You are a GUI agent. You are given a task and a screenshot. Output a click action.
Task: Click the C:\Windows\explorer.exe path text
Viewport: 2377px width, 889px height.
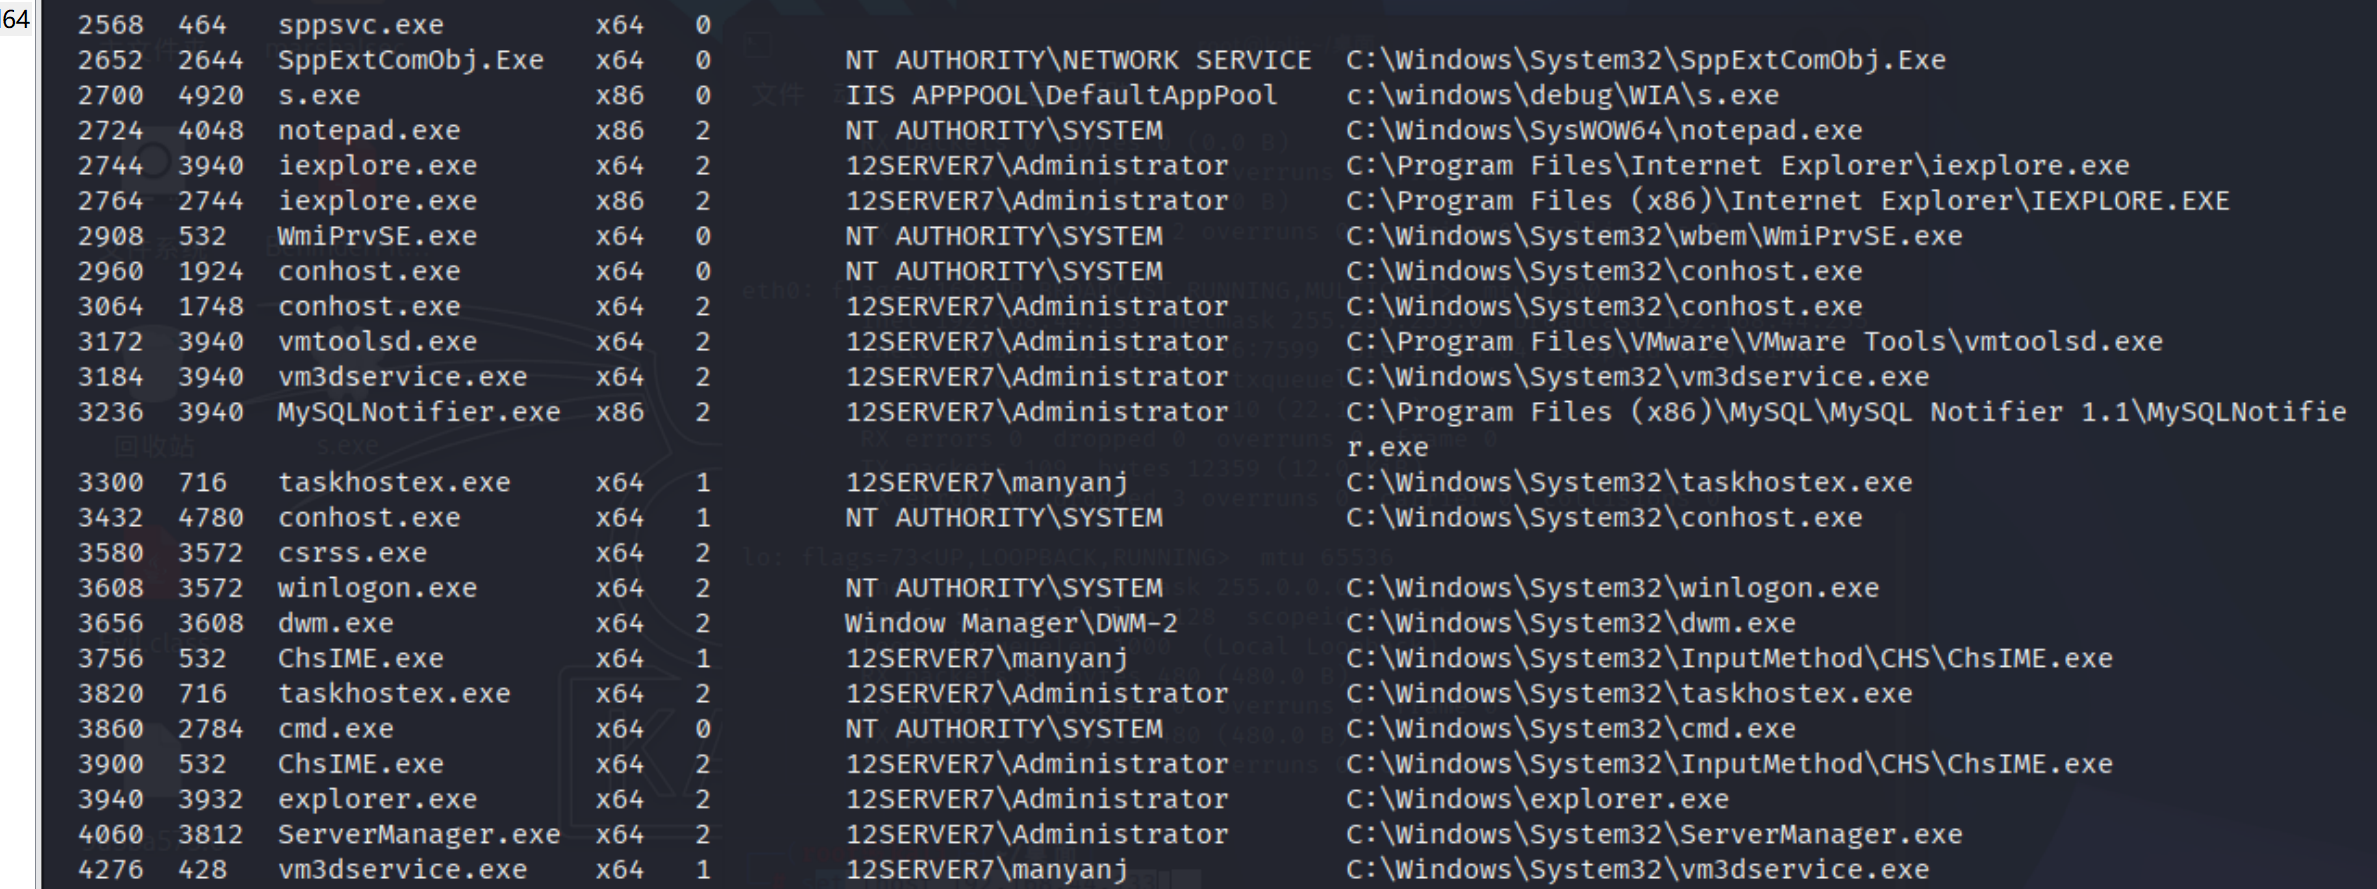[1537, 799]
